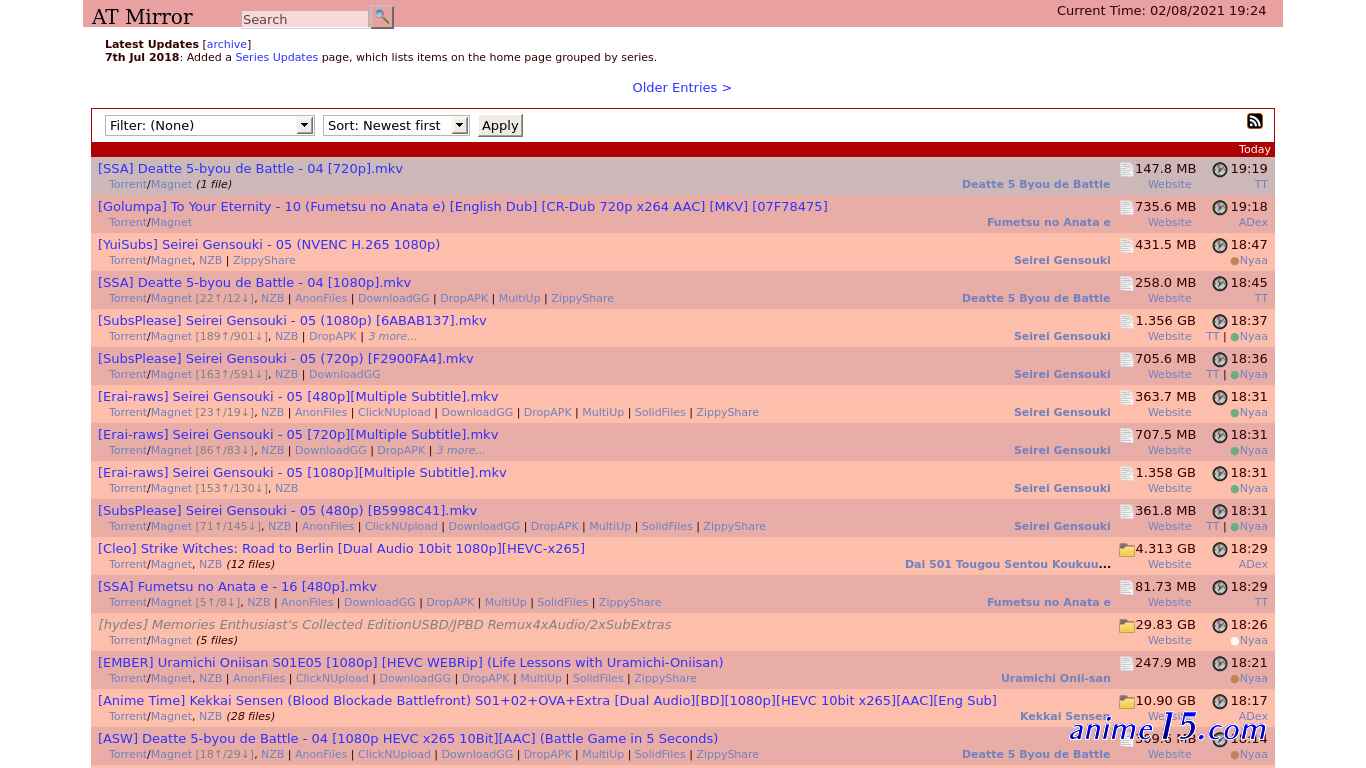Screen dimensions: 1366x768
Task: Open Cleo Strike Witches Road to Berlin entry
Action: 341,548
